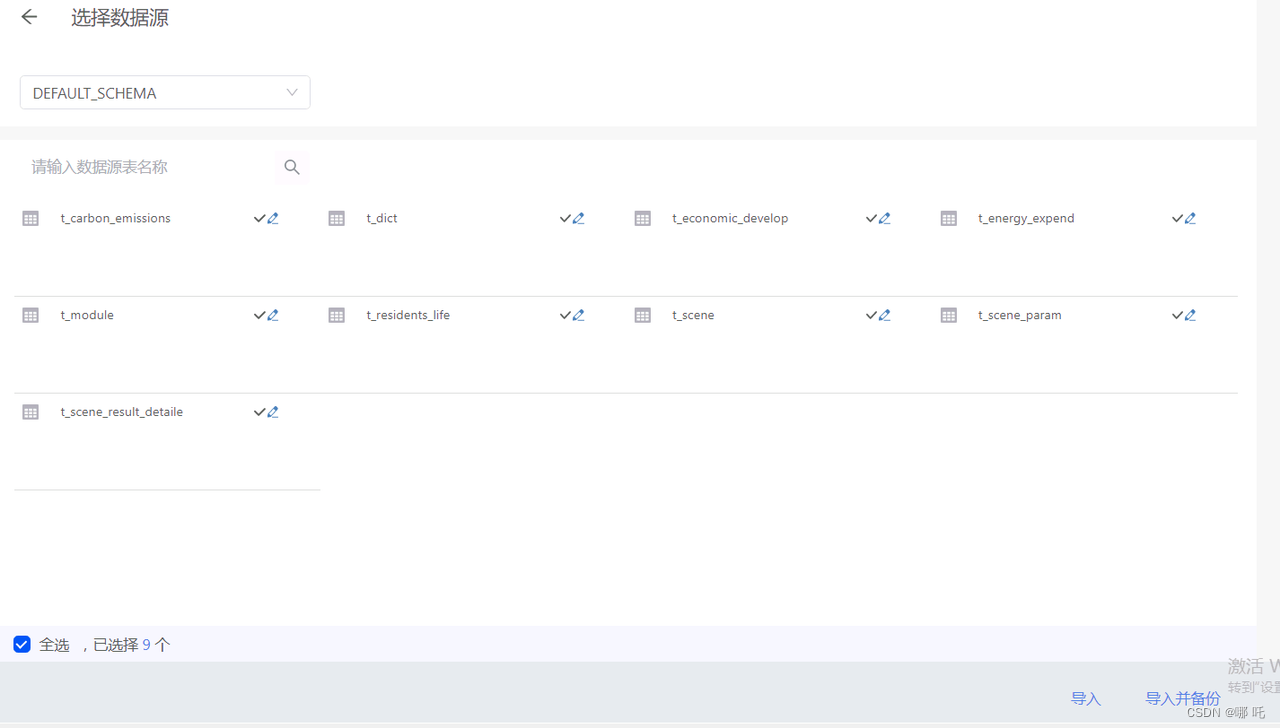Toggle checkmark for t_dict
The width and height of the screenshot is (1280, 728).
(565, 218)
